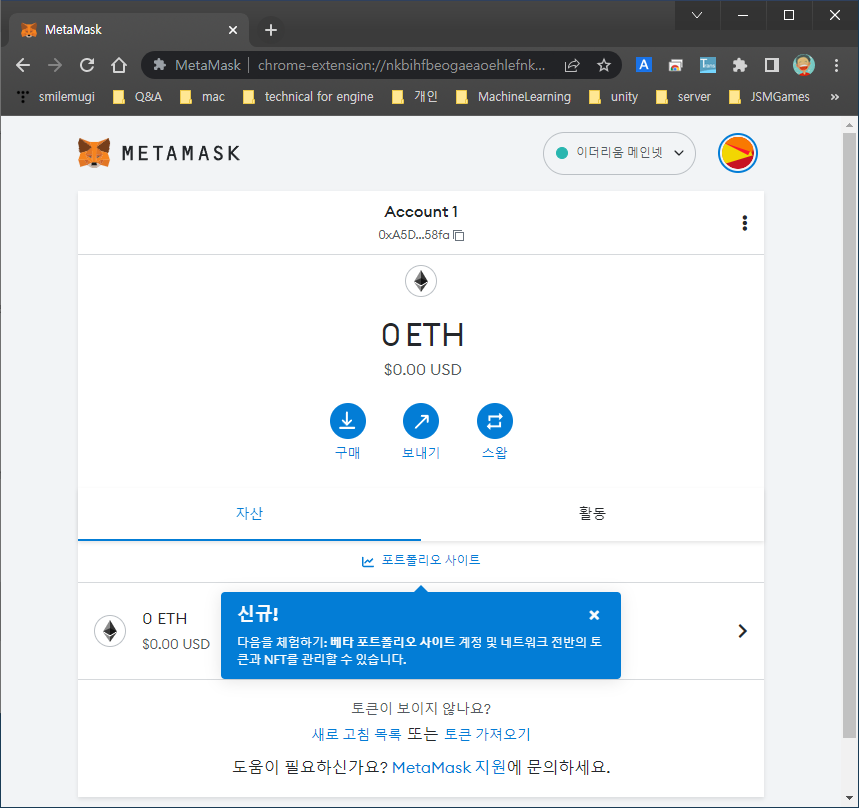Open Account 1 options three-dot menu

pos(744,223)
